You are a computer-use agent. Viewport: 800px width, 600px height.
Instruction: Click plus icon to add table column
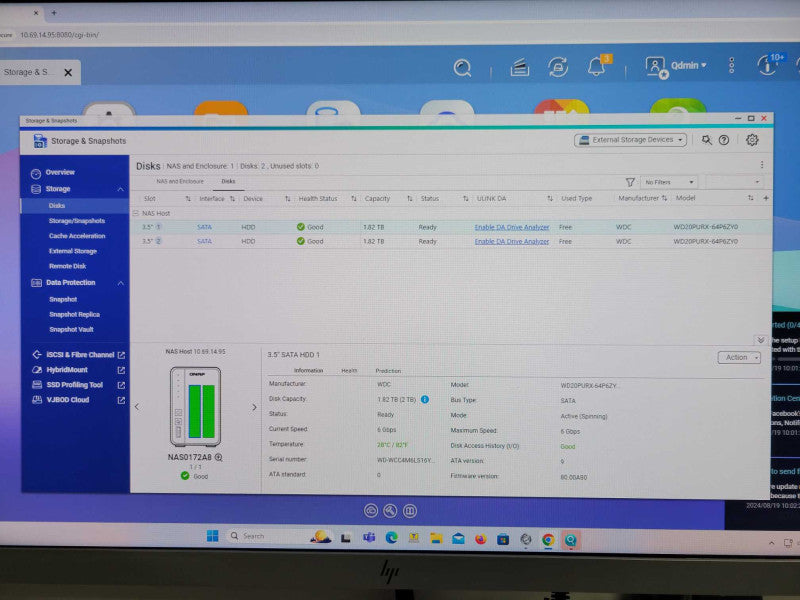pyautogui.click(x=766, y=198)
